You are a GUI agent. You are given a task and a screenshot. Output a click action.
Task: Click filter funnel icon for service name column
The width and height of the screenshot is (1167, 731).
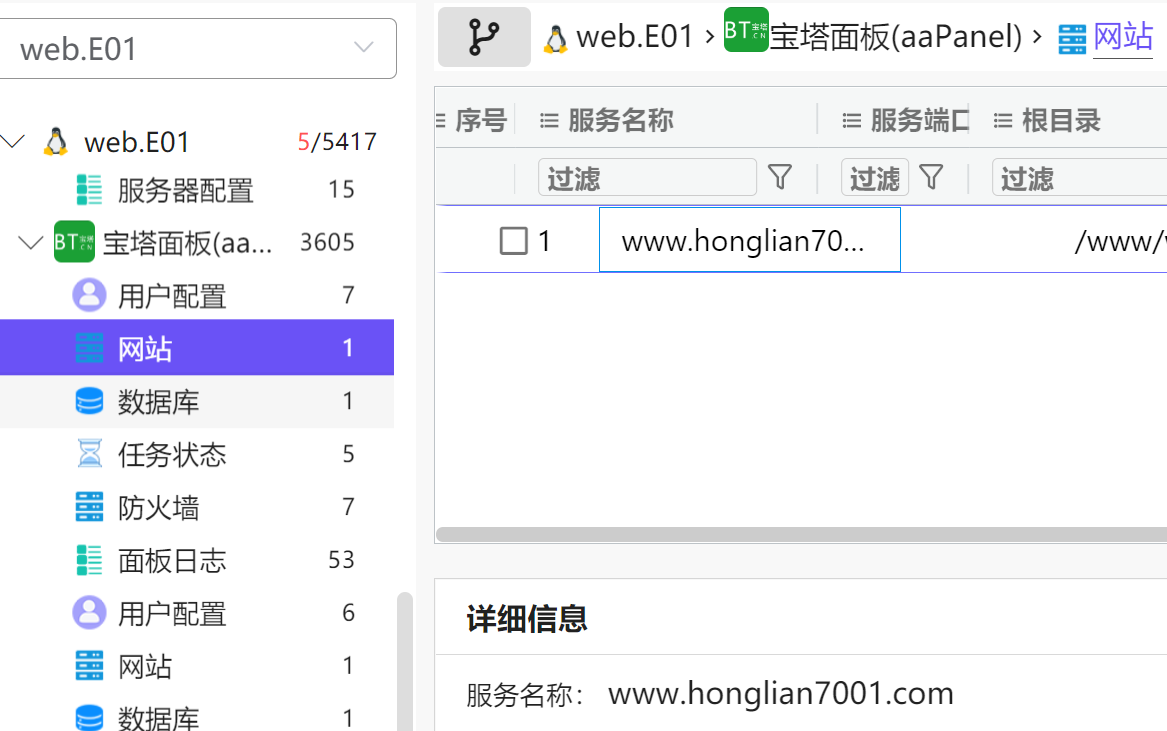[780, 178]
